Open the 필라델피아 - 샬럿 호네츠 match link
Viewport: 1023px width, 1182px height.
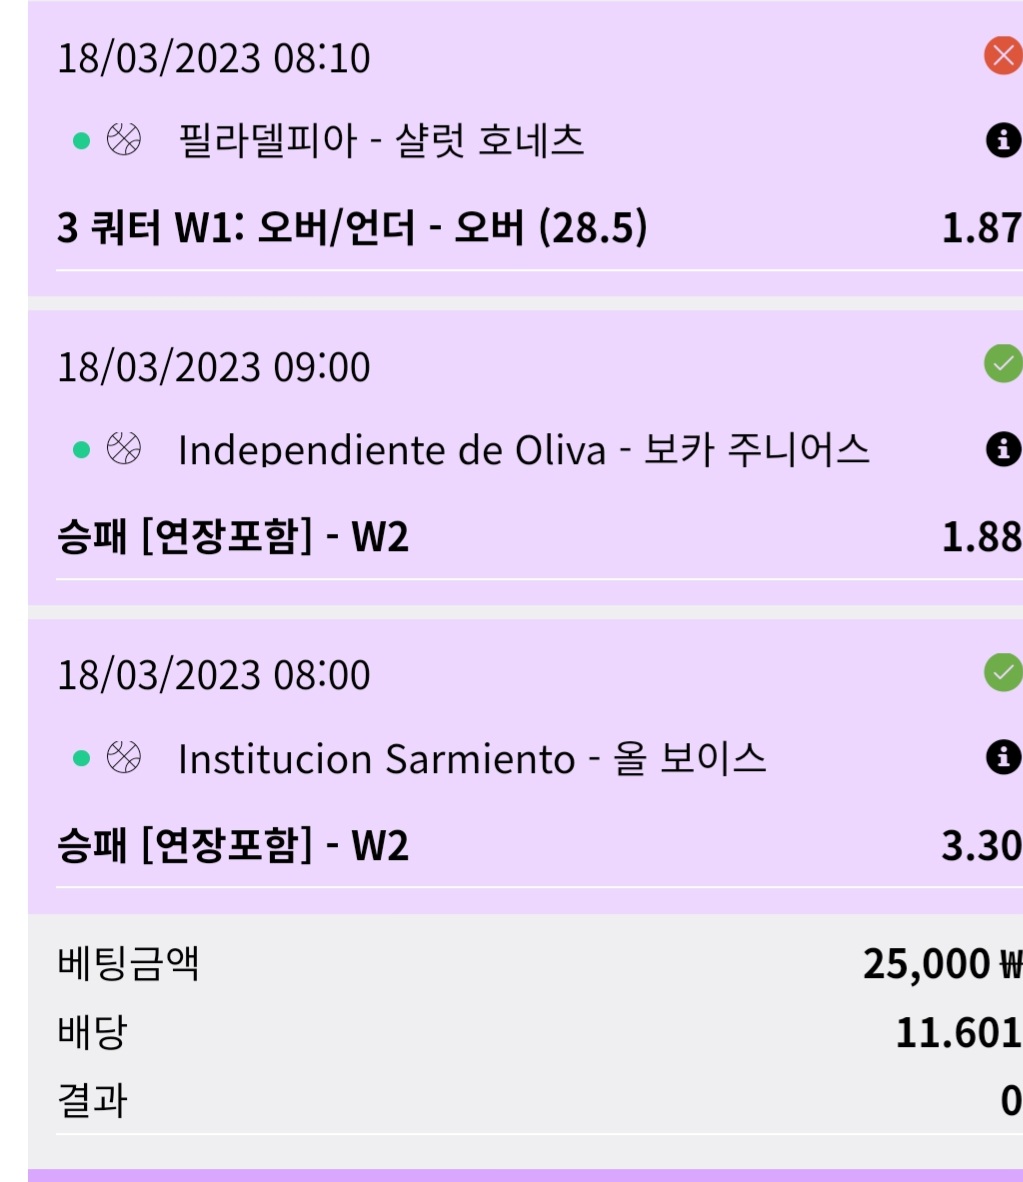click(381, 141)
